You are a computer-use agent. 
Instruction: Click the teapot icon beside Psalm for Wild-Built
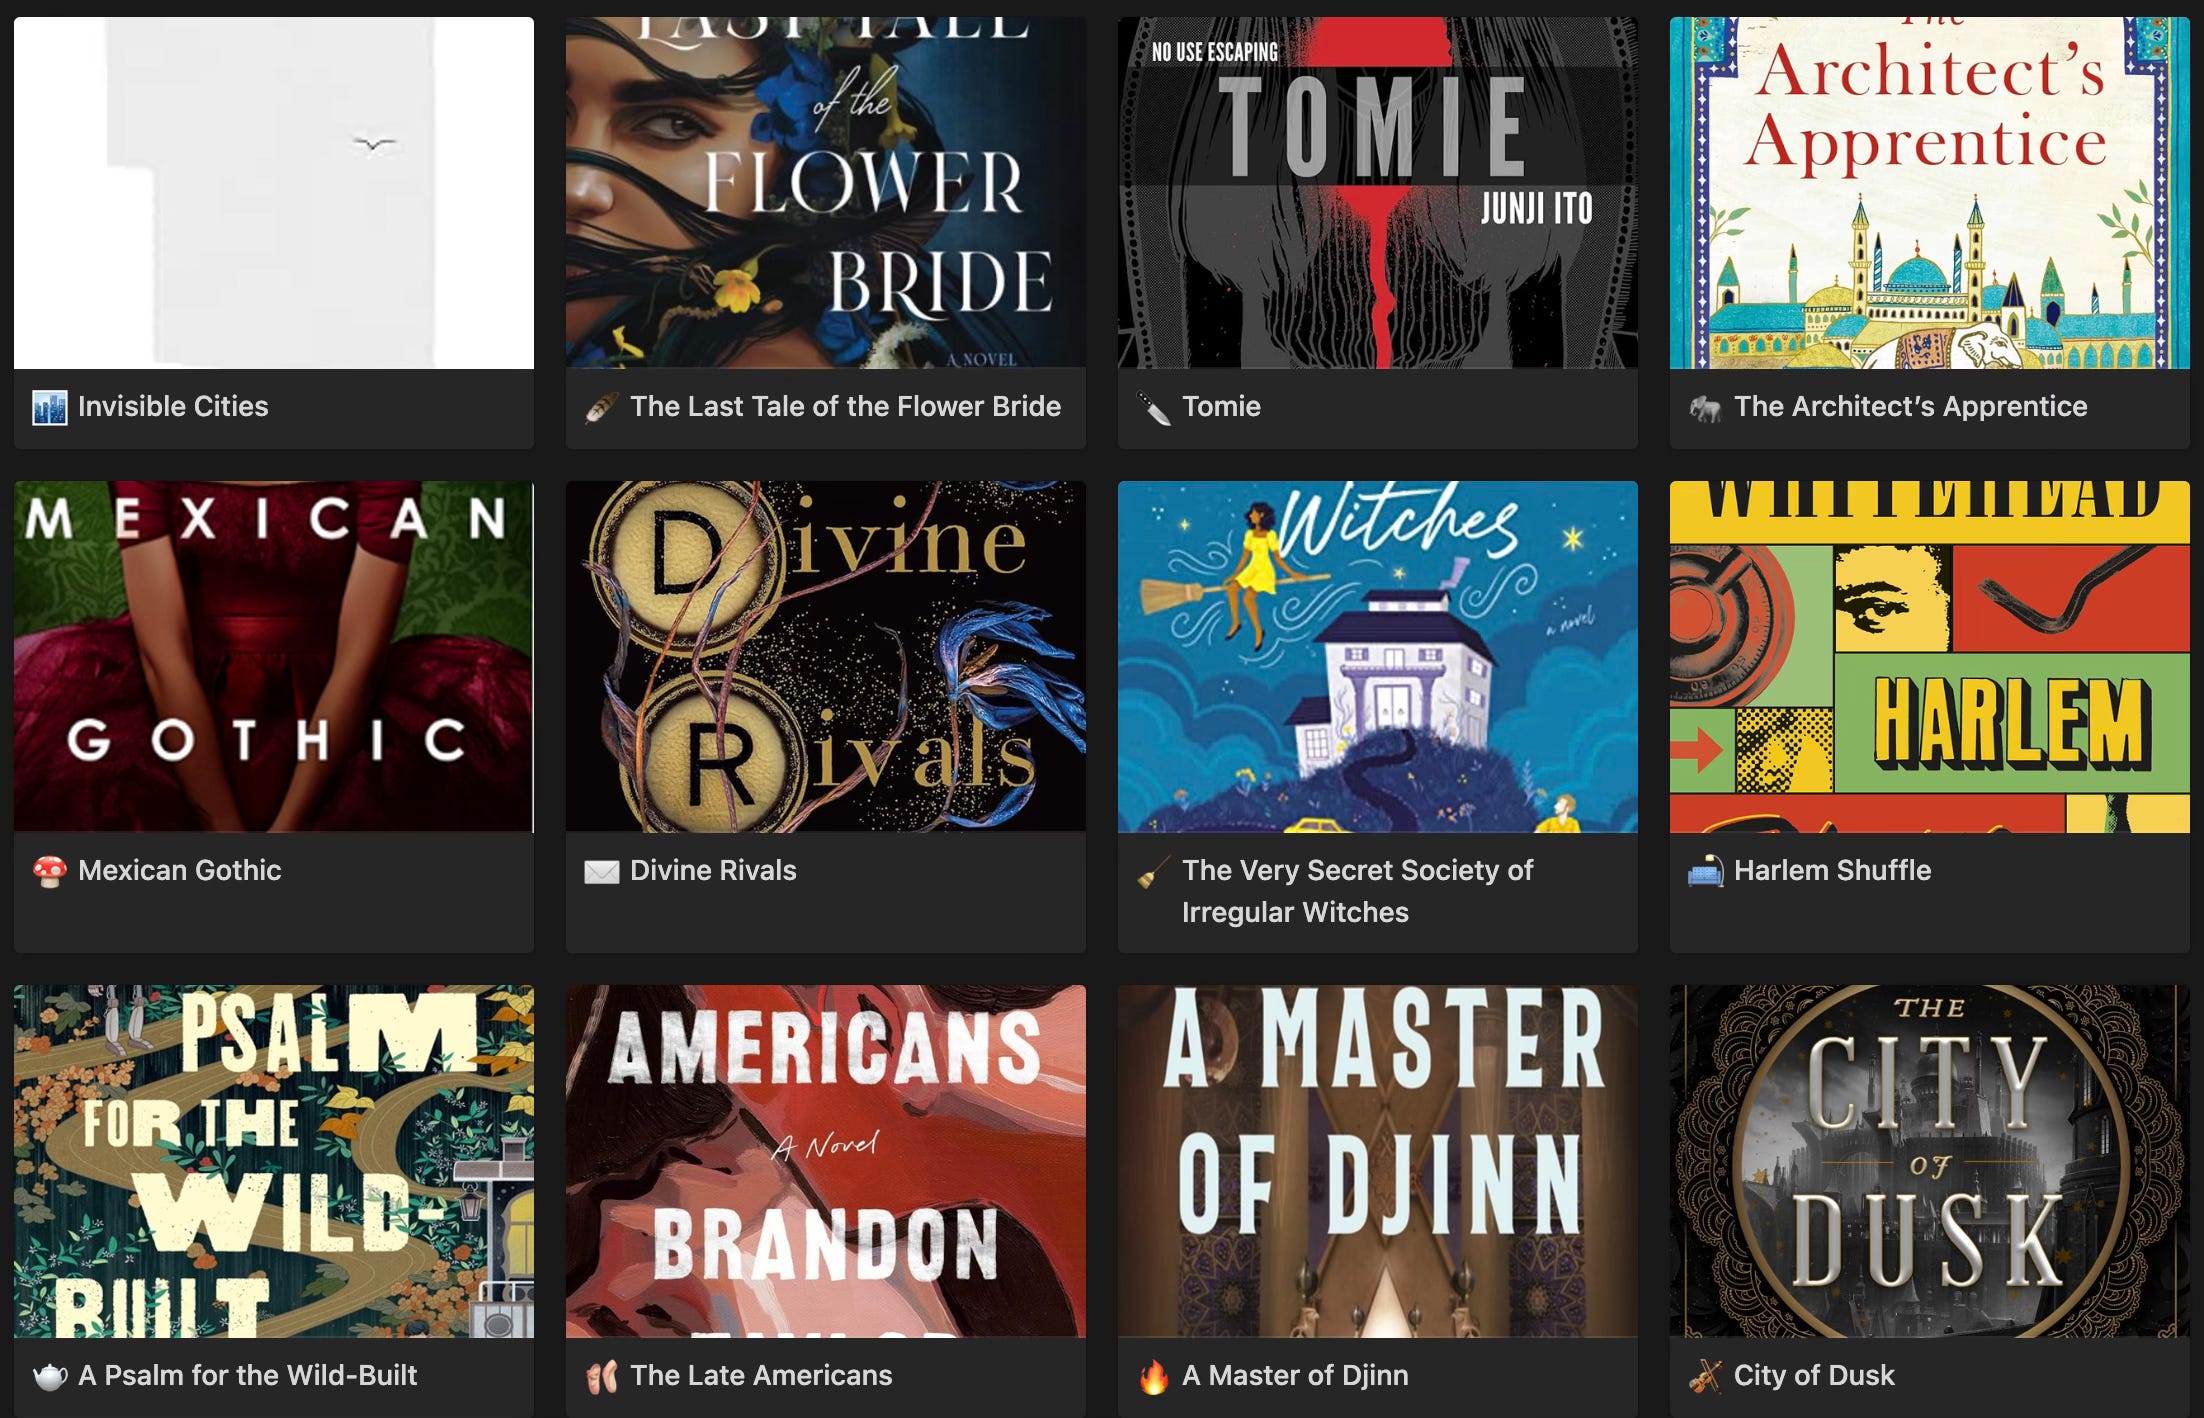(x=49, y=1376)
